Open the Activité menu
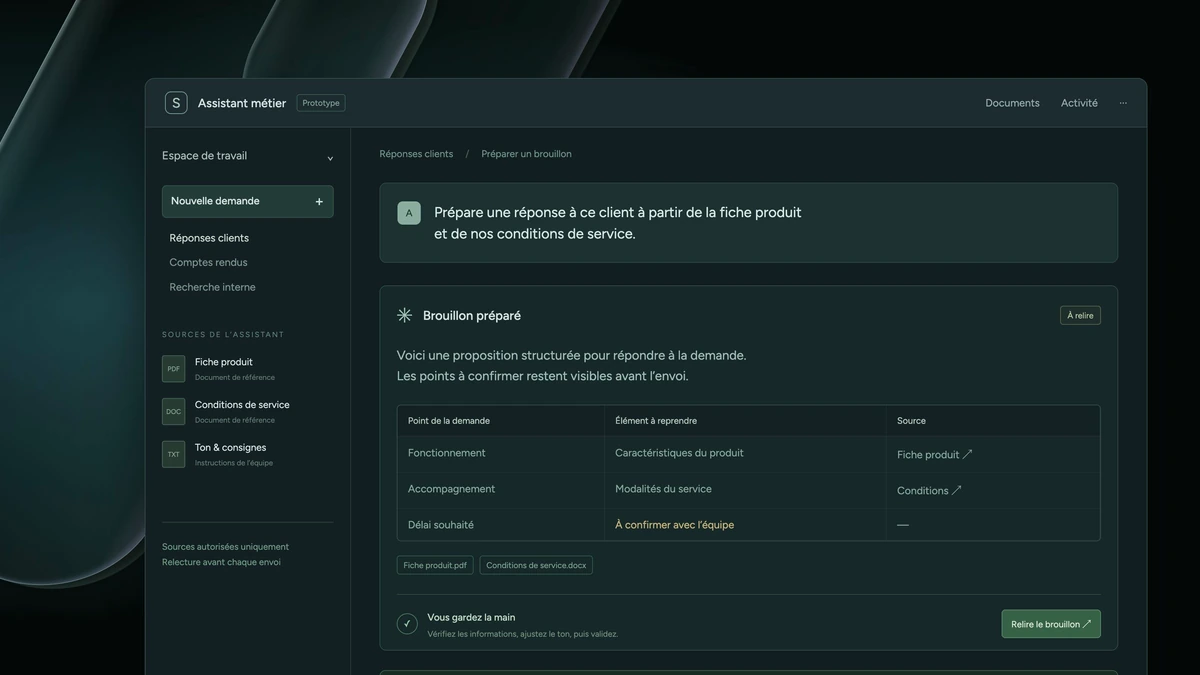The width and height of the screenshot is (1200, 675). click(x=1079, y=103)
